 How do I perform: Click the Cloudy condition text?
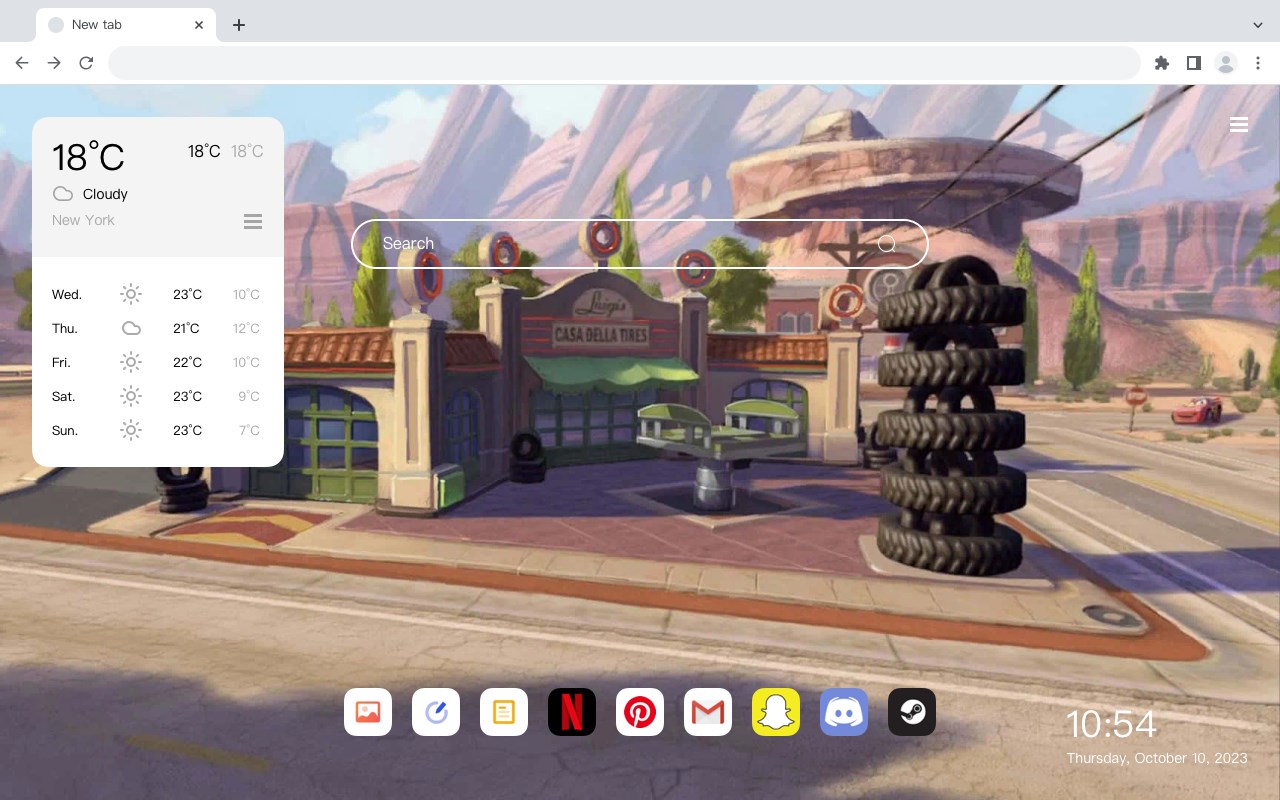coord(105,194)
